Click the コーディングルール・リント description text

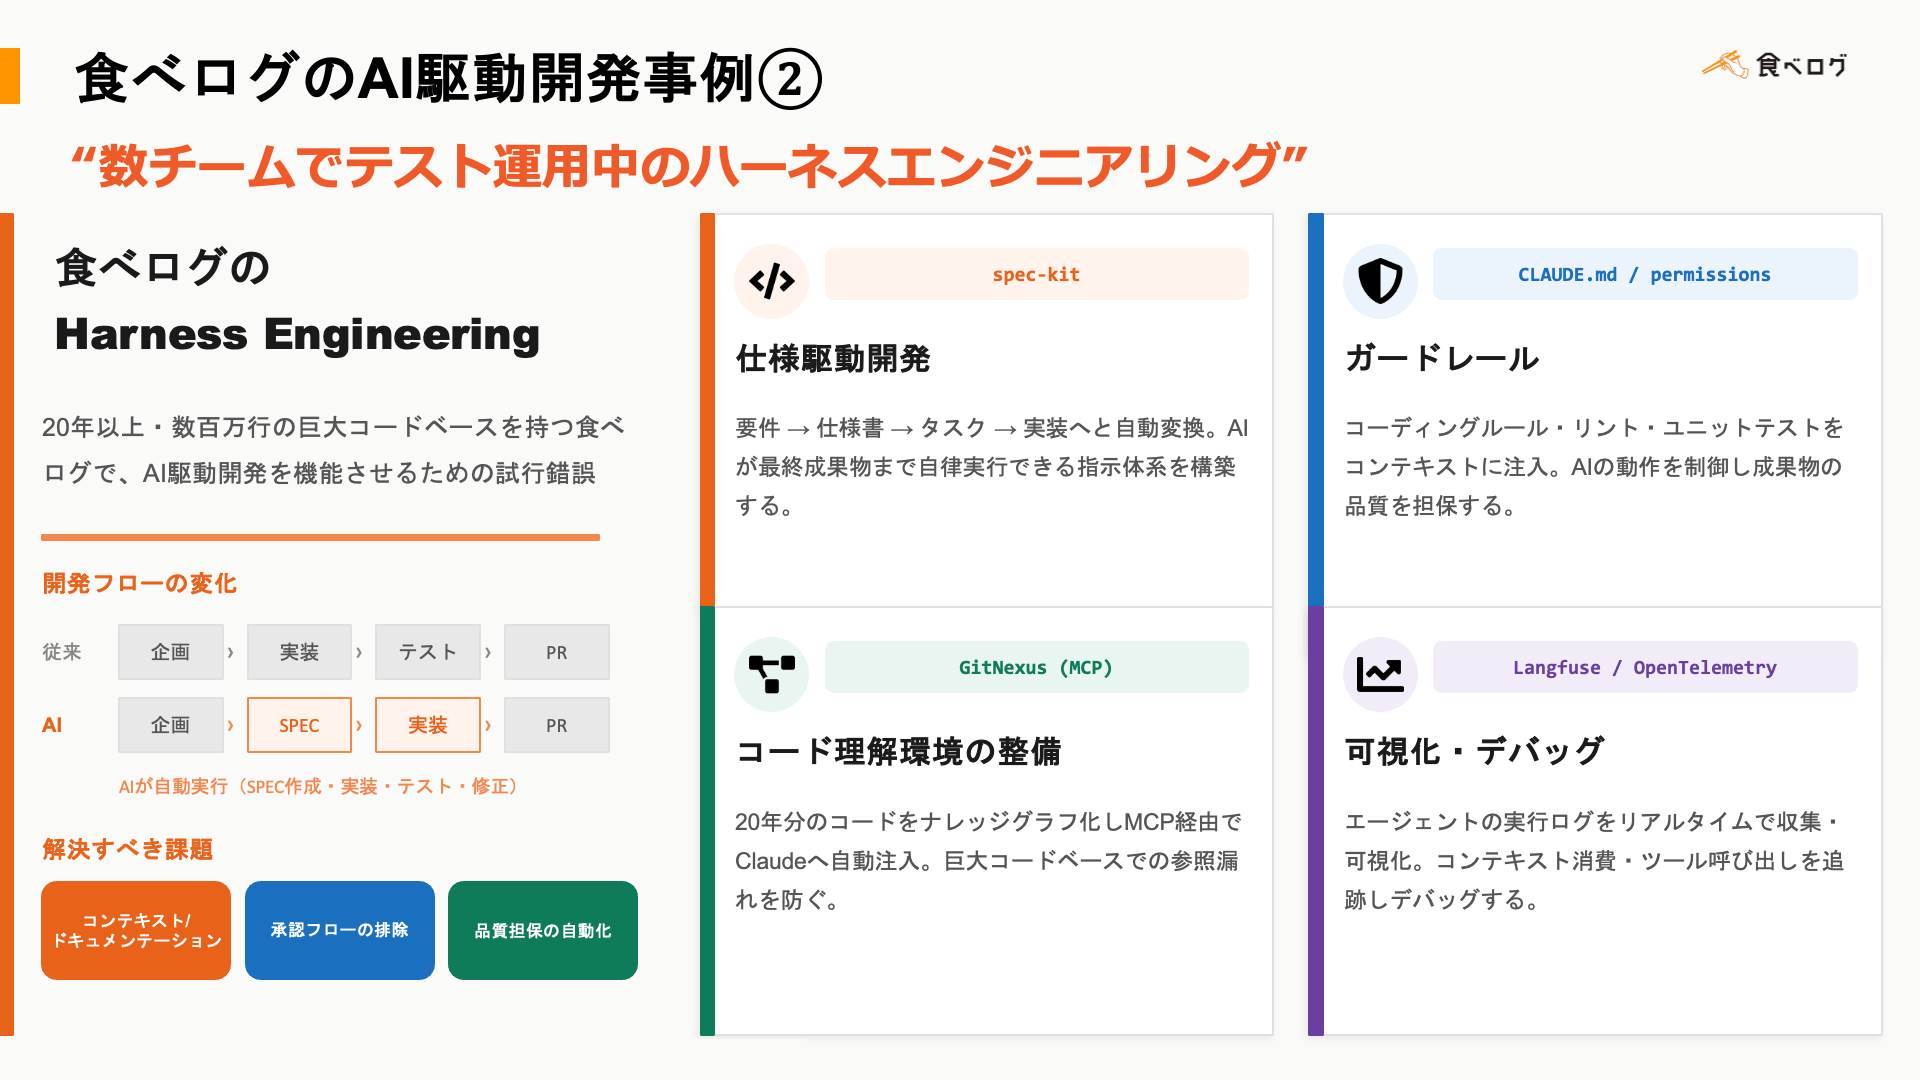click(x=1594, y=467)
